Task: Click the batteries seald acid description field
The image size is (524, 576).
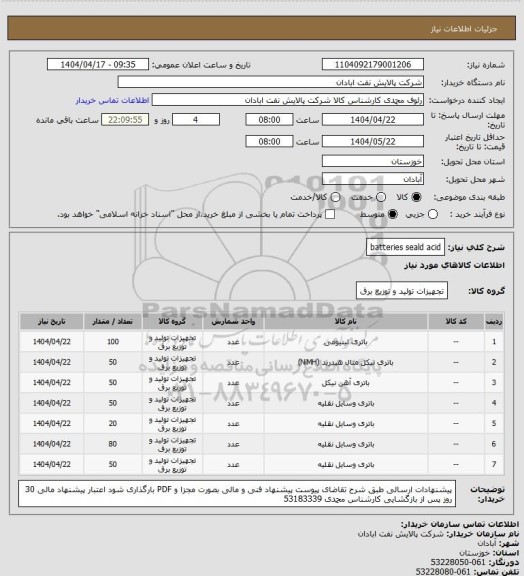Action: pos(405,247)
